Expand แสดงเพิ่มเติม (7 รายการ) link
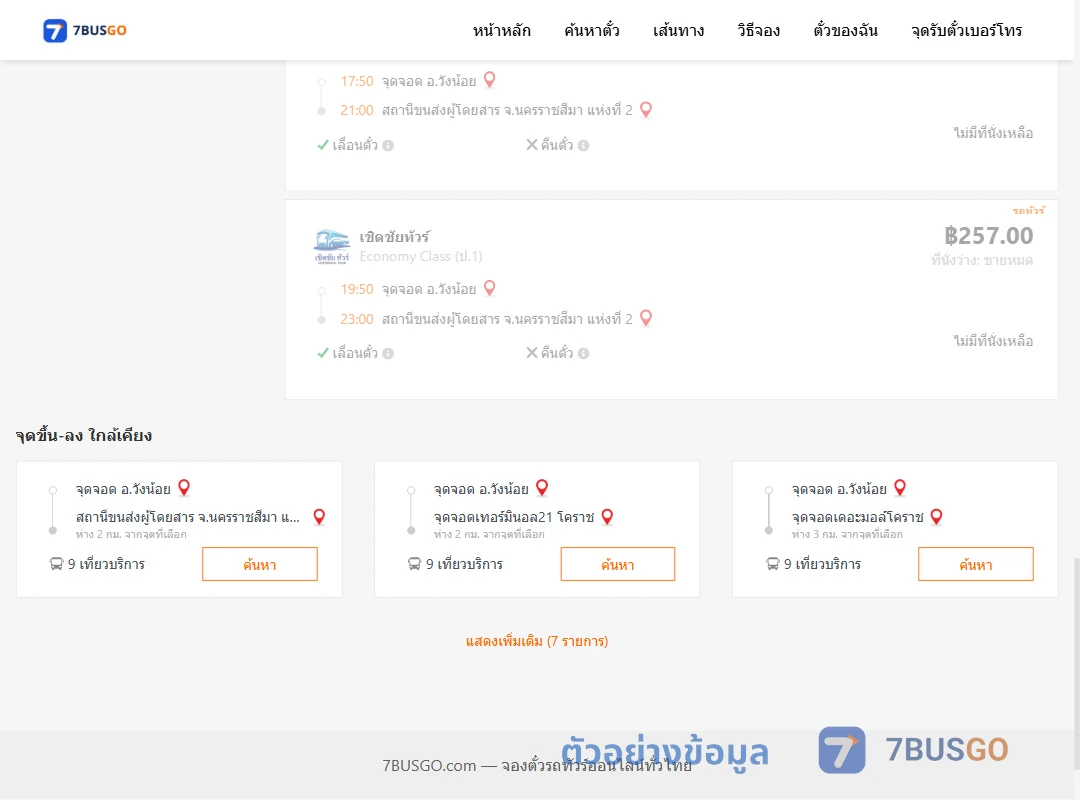Image resolution: width=1080 pixels, height=800 pixels. click(x=537, y=642)
